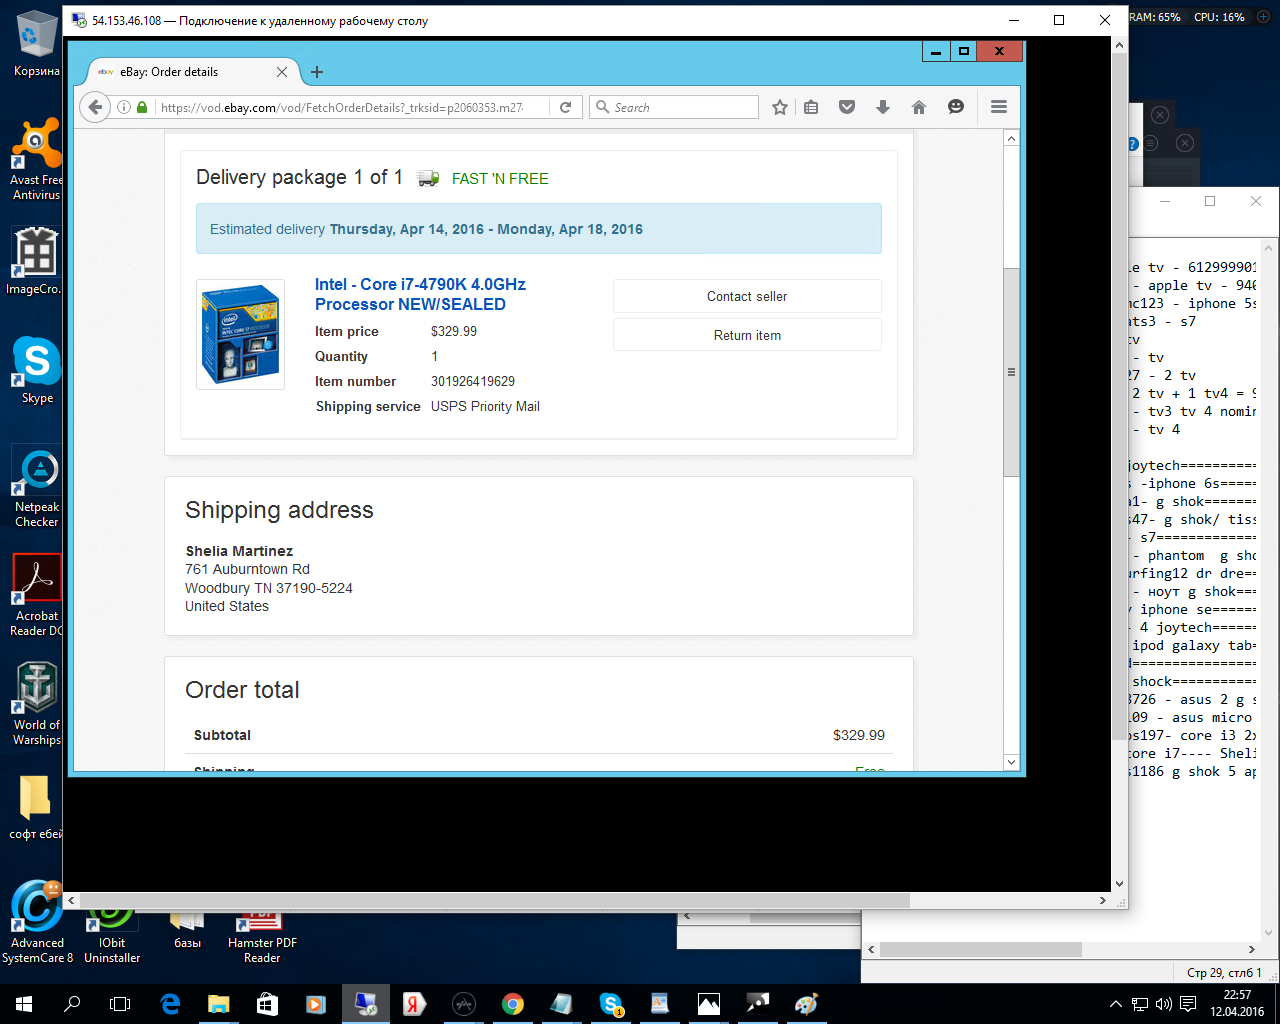Go back using the browser back arrow
1280x1024 pixels.
95,107
